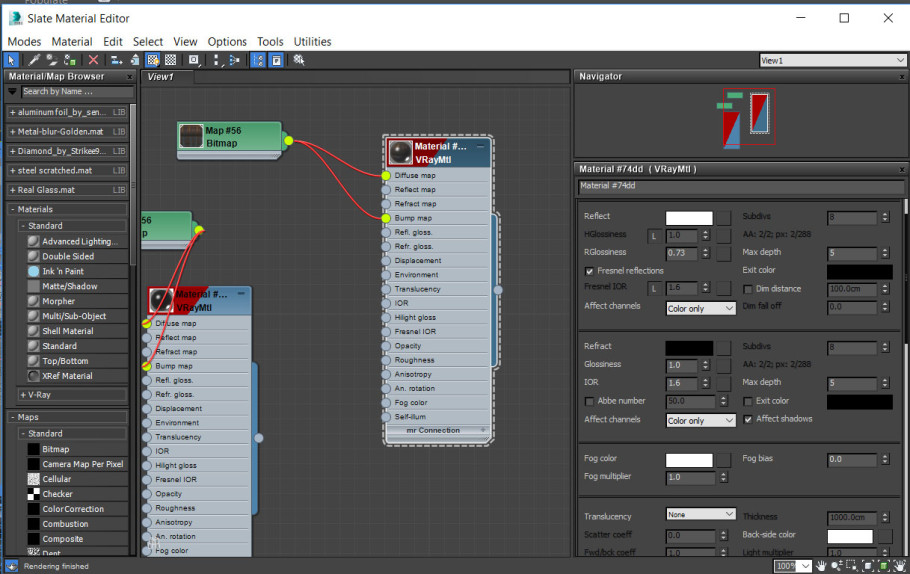This screenshot has width=910, height=574.
Task: Toggle Parameter Editor panel icon
Action: (276, 60)
